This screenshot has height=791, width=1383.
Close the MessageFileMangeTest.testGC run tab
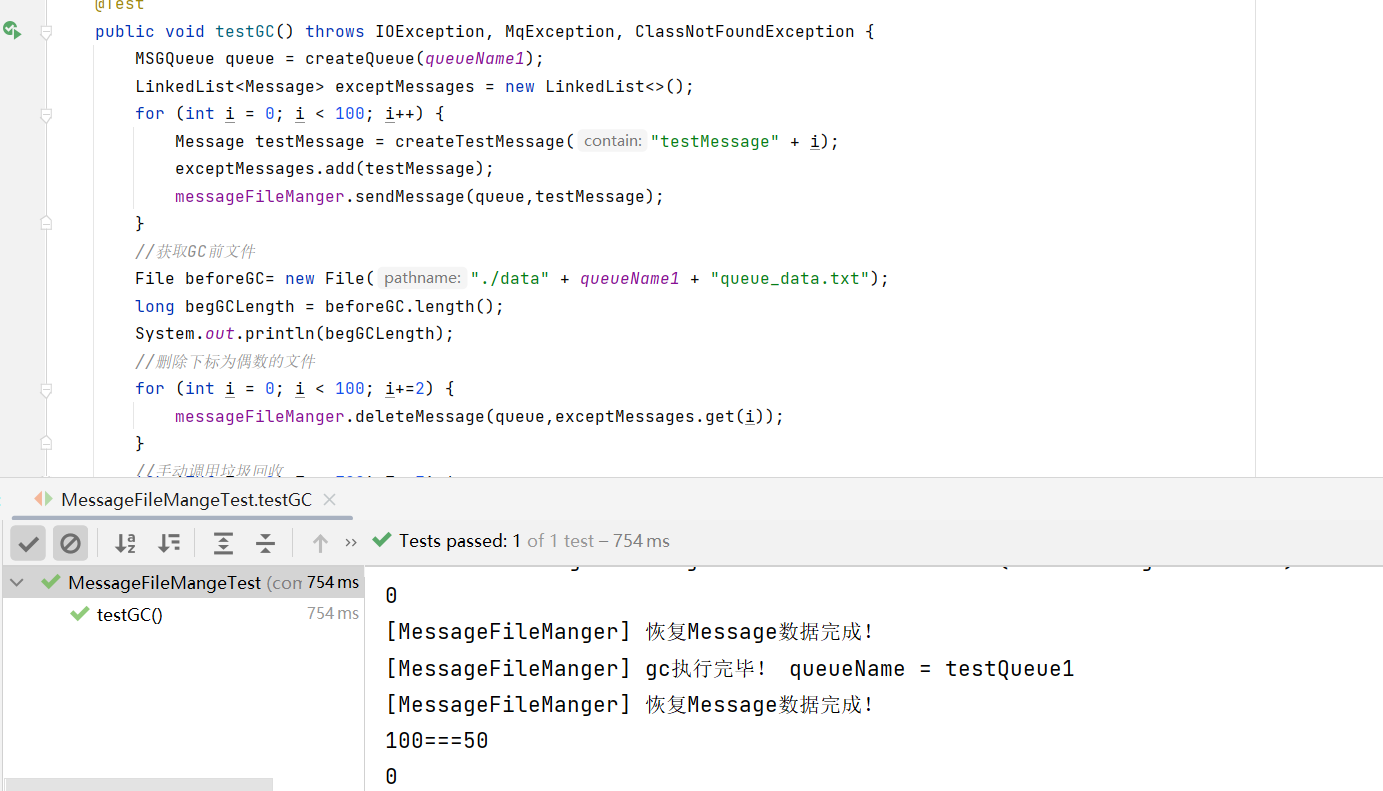pyautogui.click(x=330, y=500)
